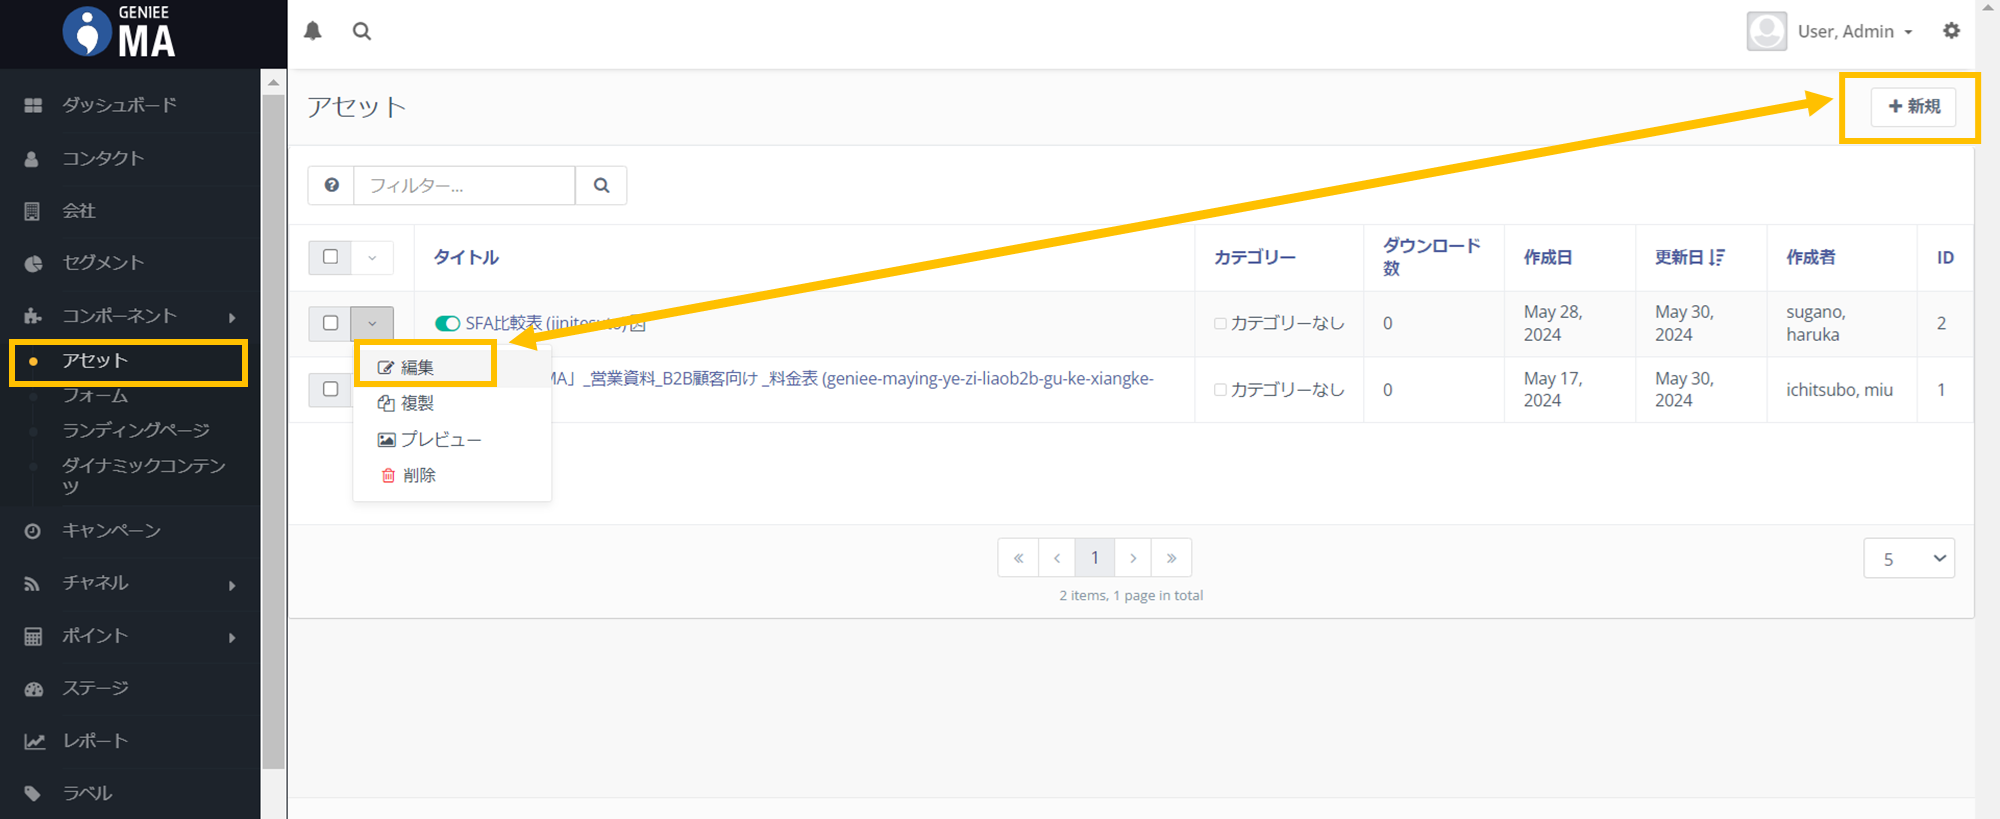Click the フィルター text input field
The height and width of the screenshot is (819, 2000).
click(464, 185)
